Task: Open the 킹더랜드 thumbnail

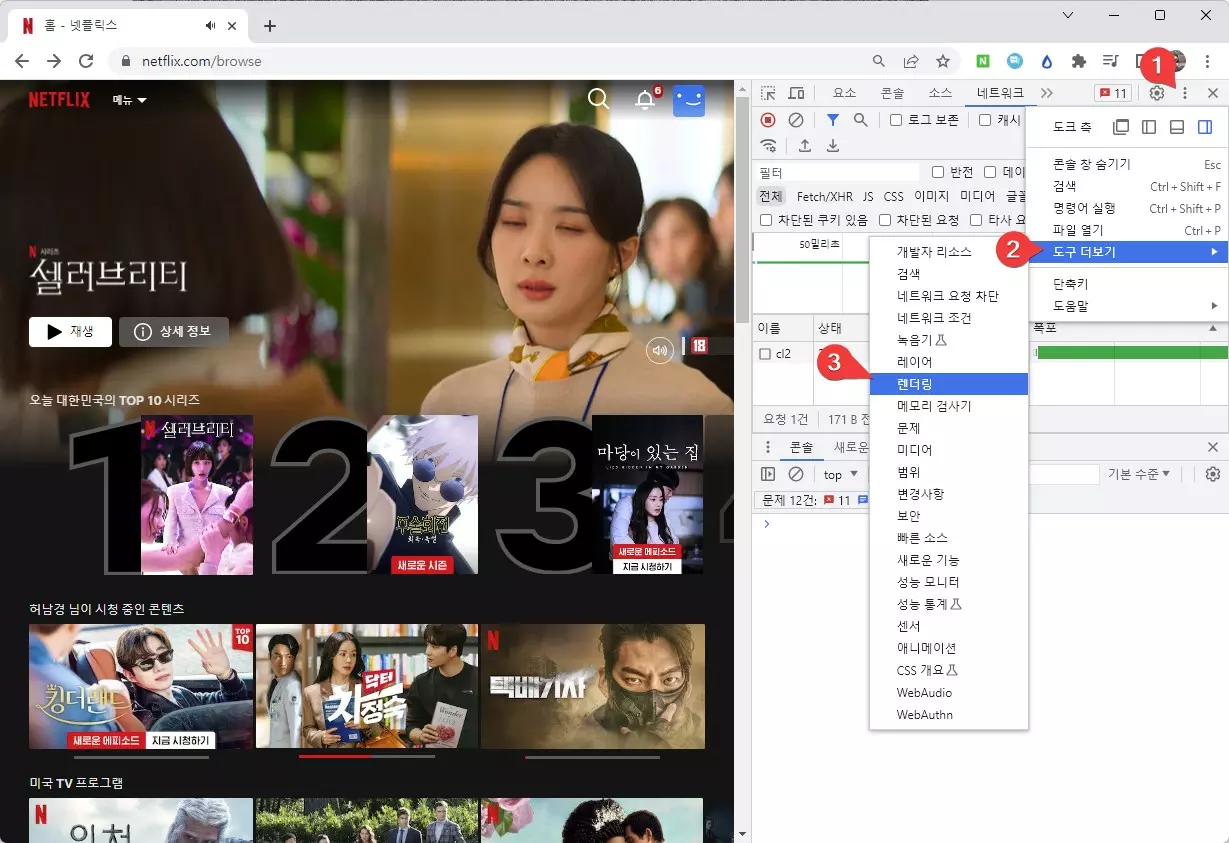Action: click(141, 686)
